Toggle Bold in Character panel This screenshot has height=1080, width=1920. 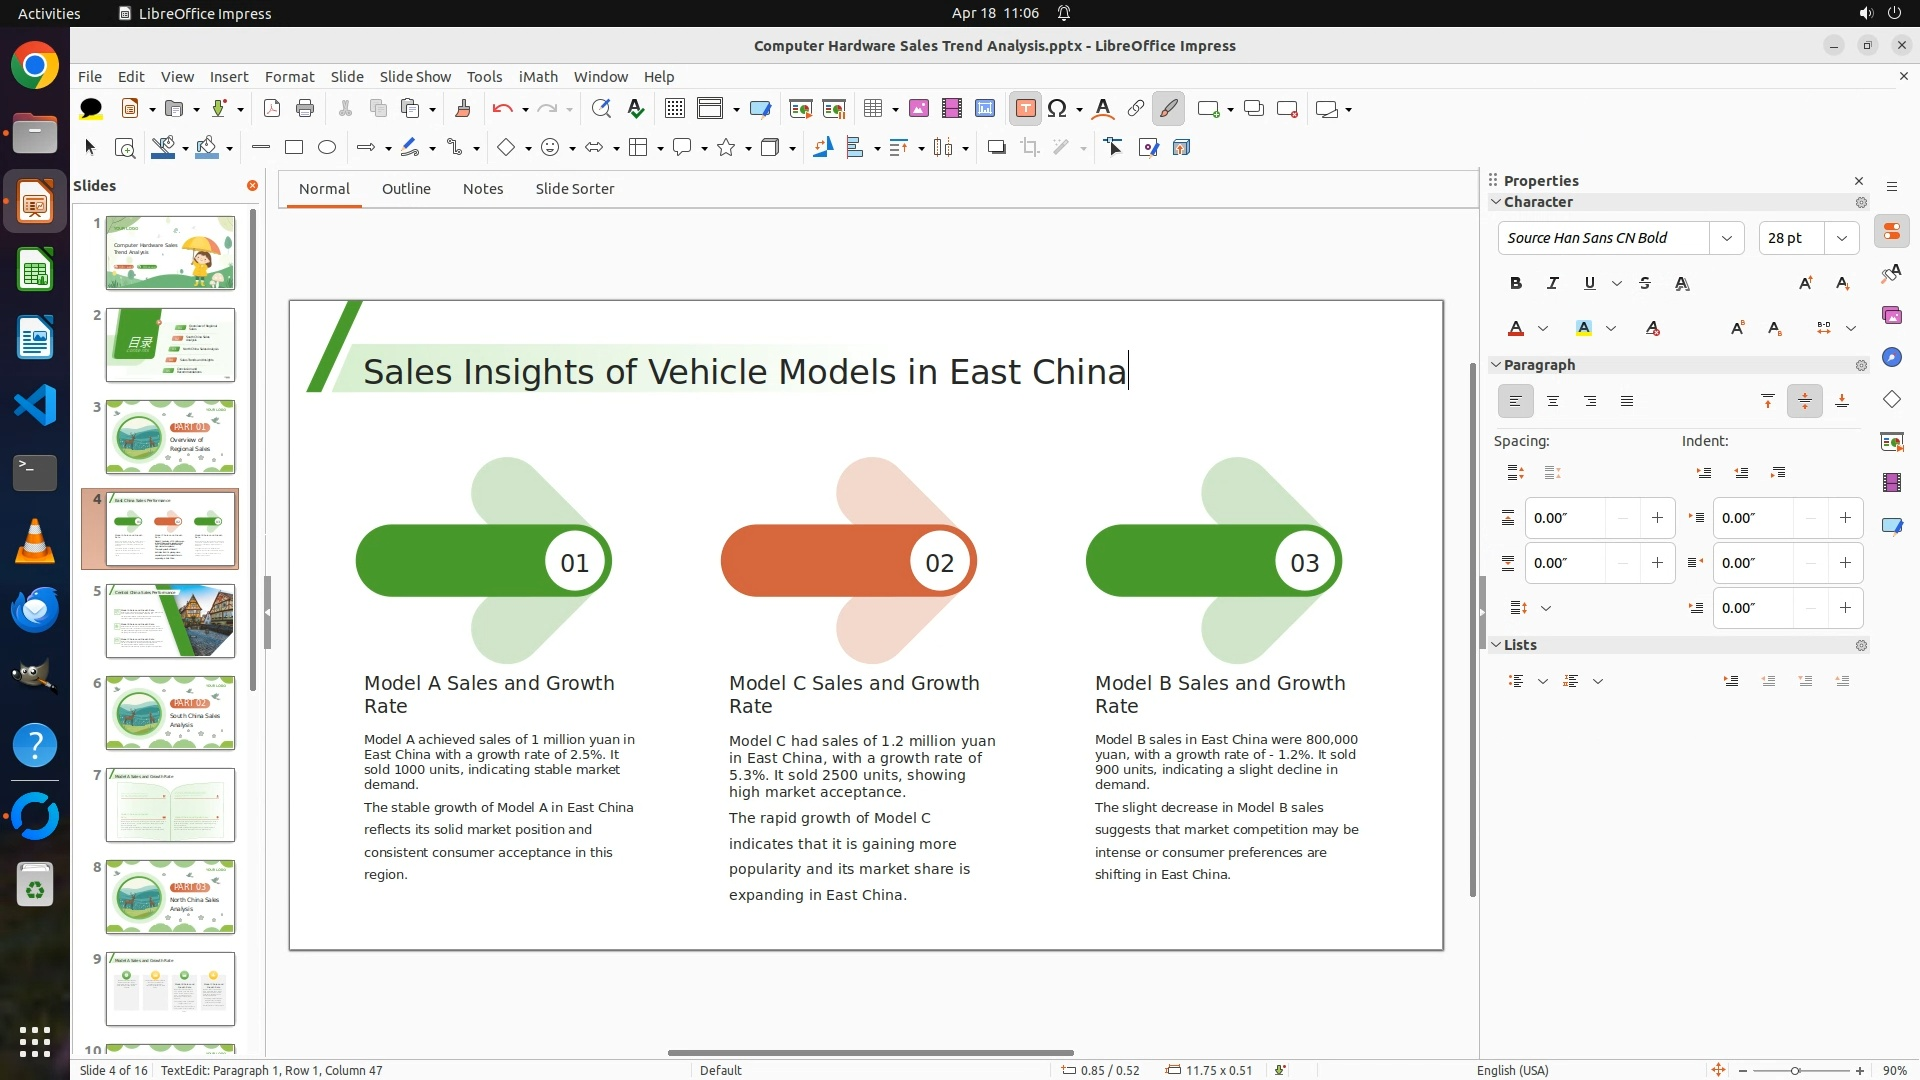(1515, 284)
